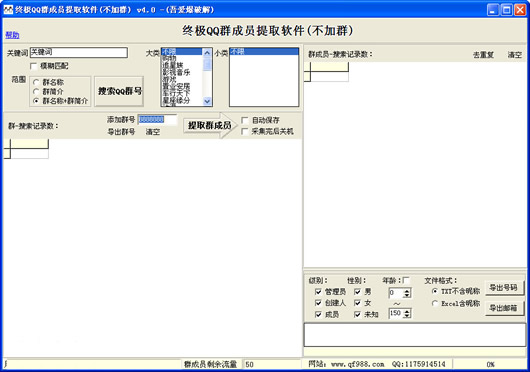Click the QQ:1175914514 status bar text
The height and width of the screenshot is (372, 530).
[418, 364]
